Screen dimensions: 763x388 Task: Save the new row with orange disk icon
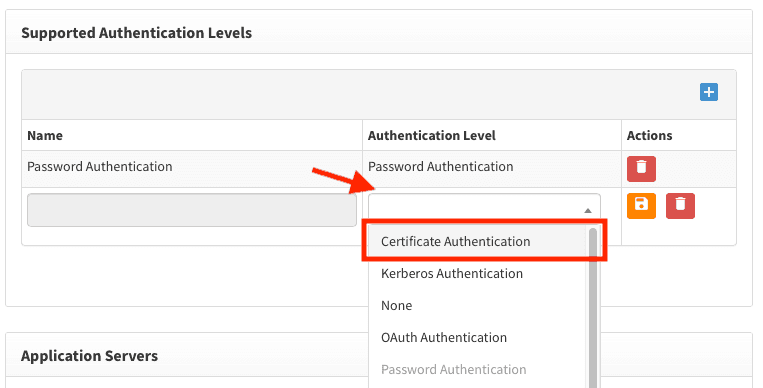tap(641, 205)
